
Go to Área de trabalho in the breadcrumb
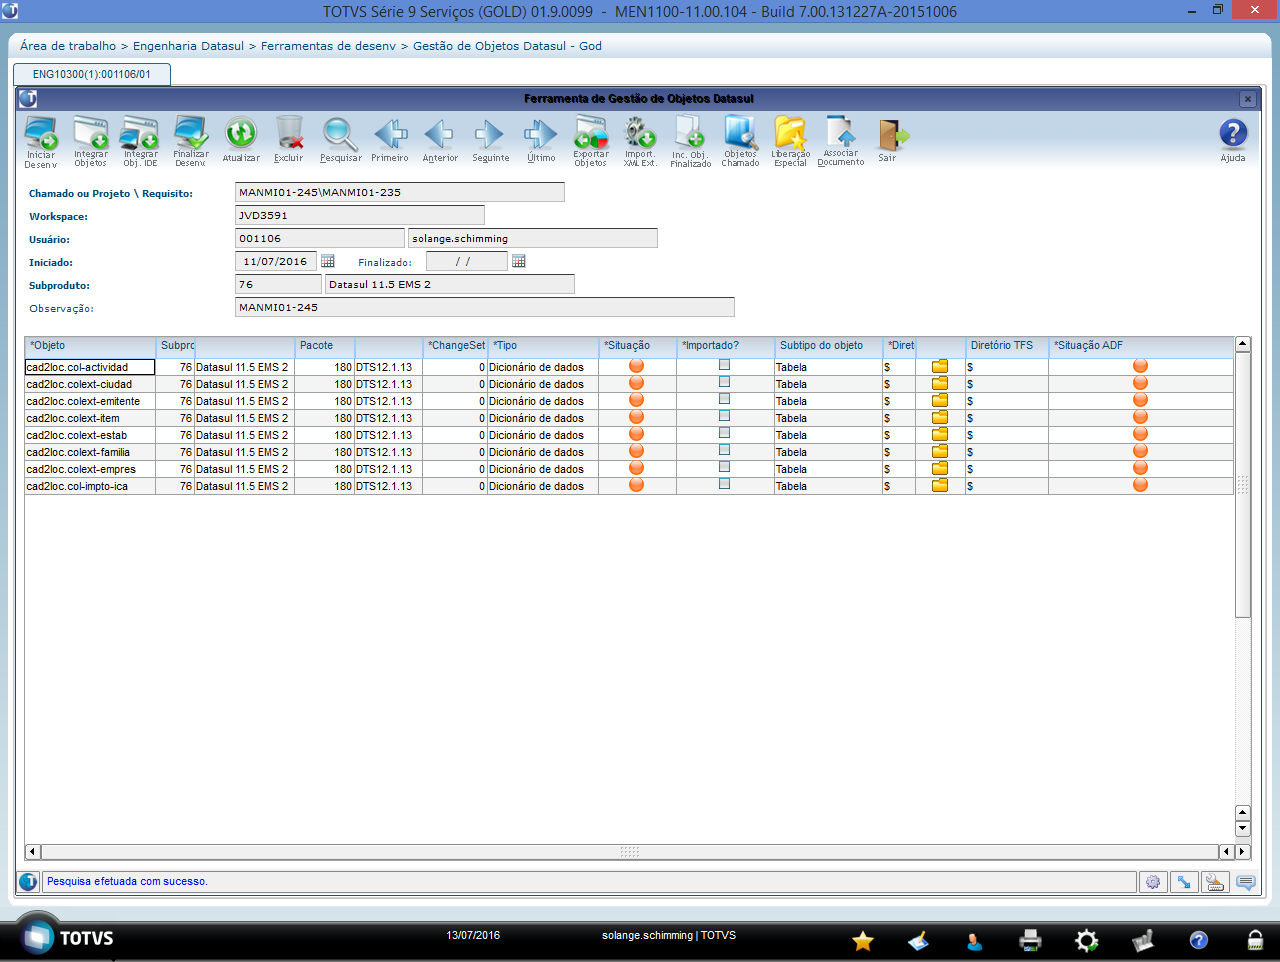(x=68, y=46)
